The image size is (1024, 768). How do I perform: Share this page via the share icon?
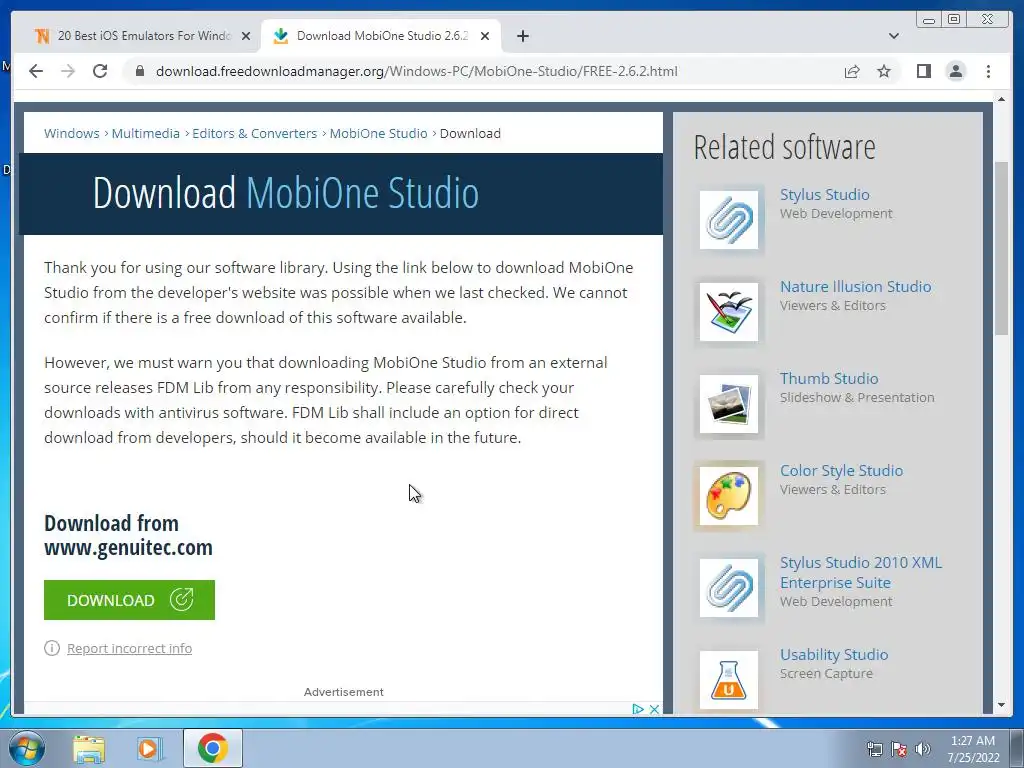point(852,71)
